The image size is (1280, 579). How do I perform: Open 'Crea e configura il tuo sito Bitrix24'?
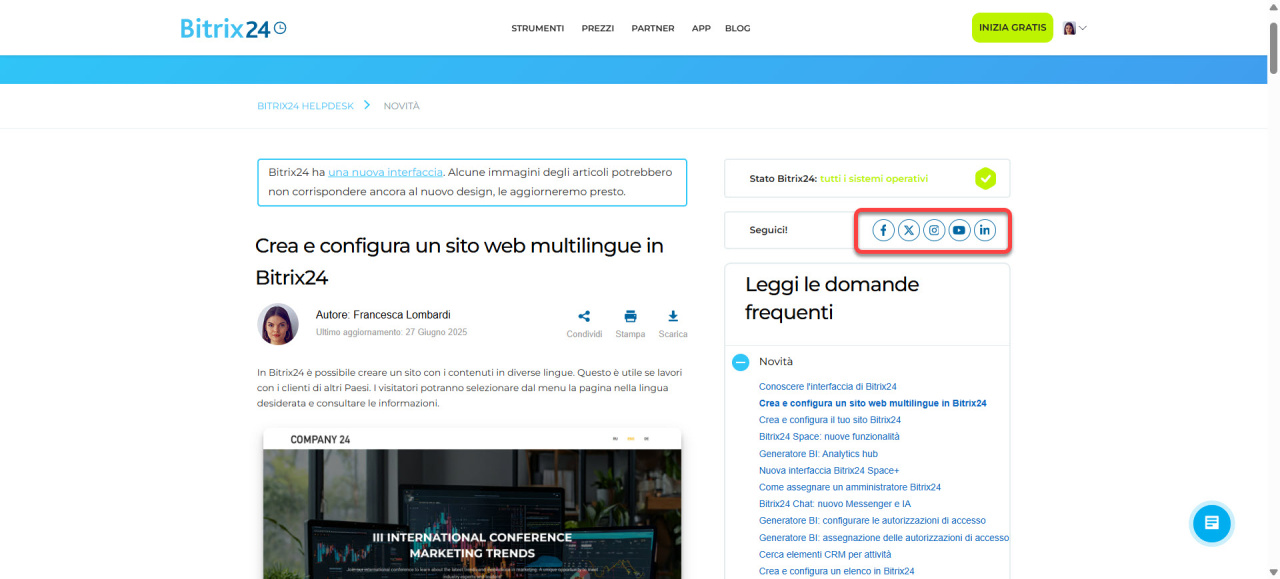830,420
